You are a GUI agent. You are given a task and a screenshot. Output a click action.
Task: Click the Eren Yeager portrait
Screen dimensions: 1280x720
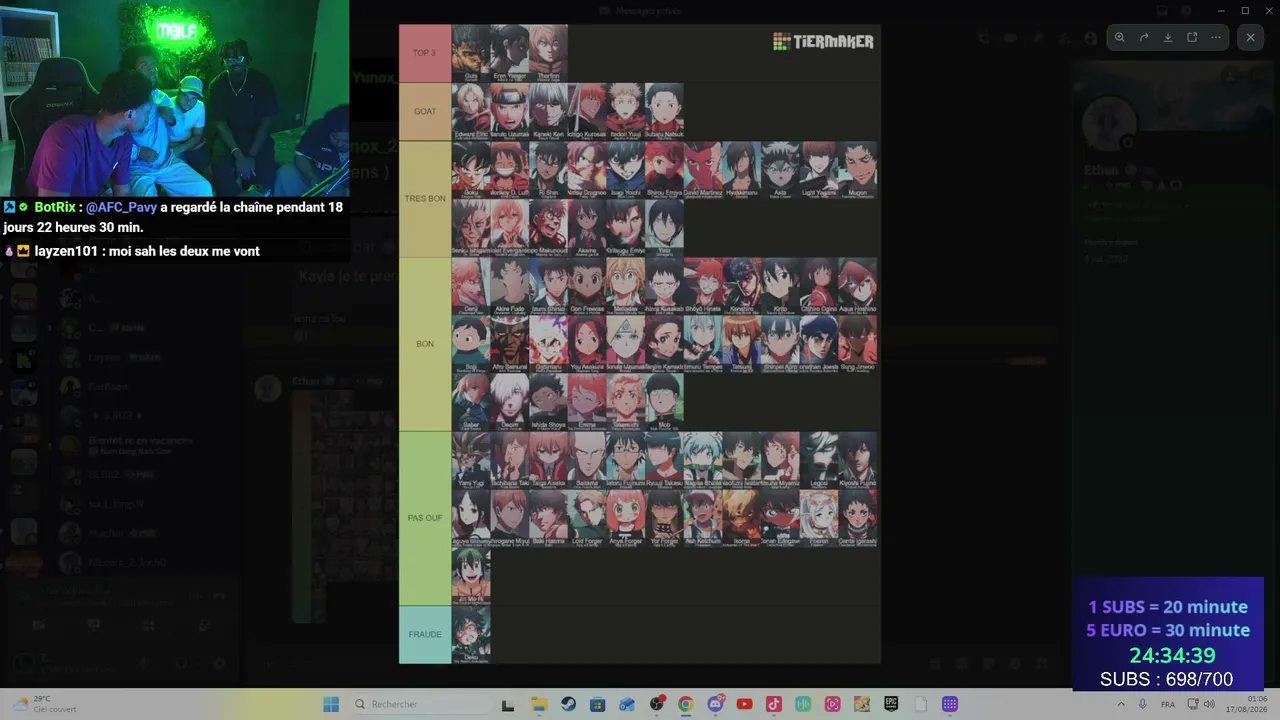[510, 53]
